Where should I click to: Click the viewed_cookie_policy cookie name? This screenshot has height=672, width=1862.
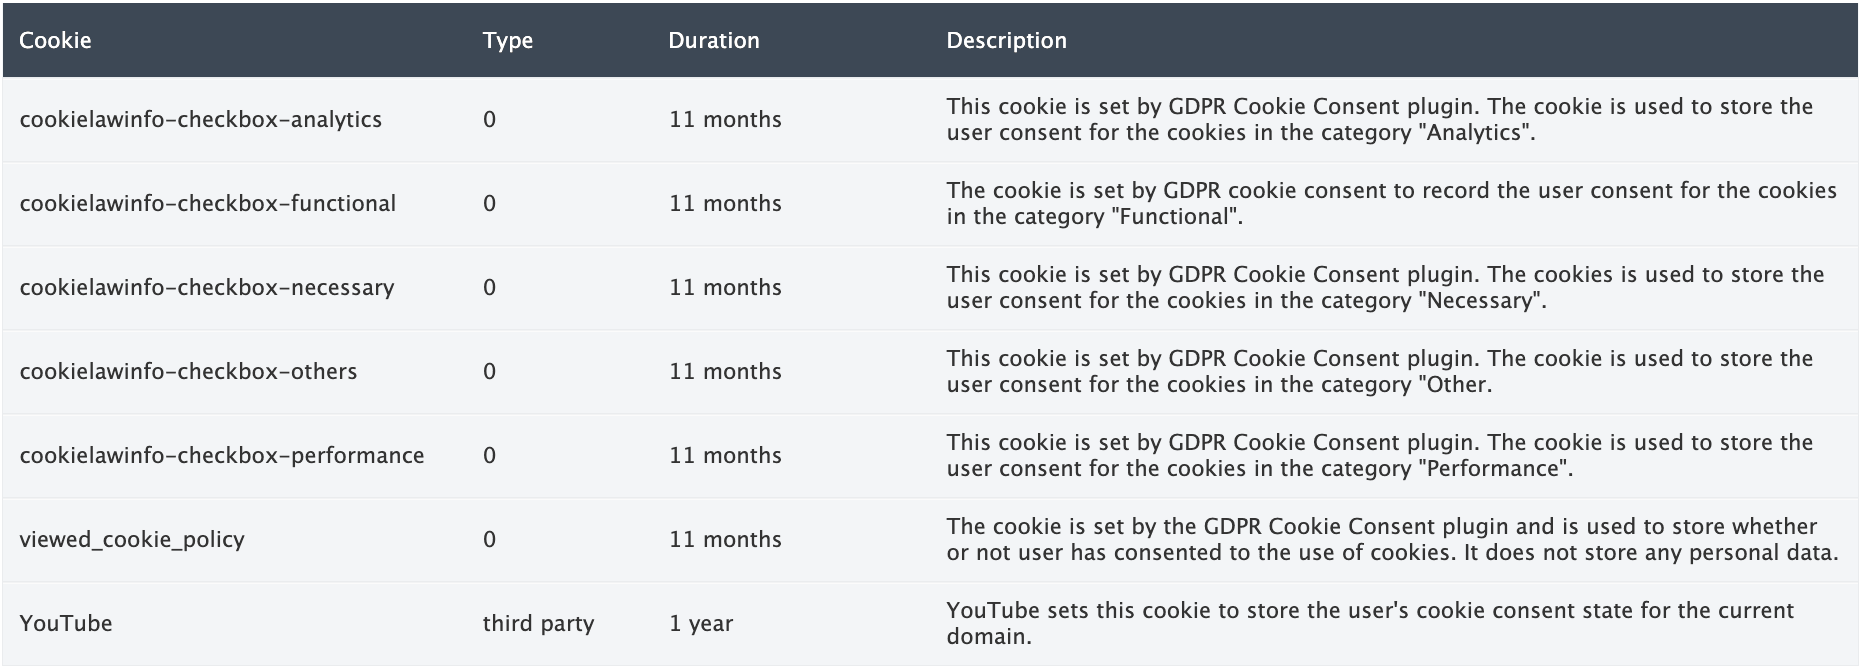(x=132, y=540)
